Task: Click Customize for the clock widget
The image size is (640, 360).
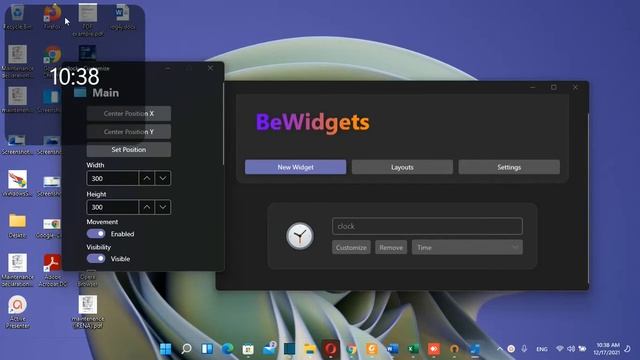Action: [351, 247]
